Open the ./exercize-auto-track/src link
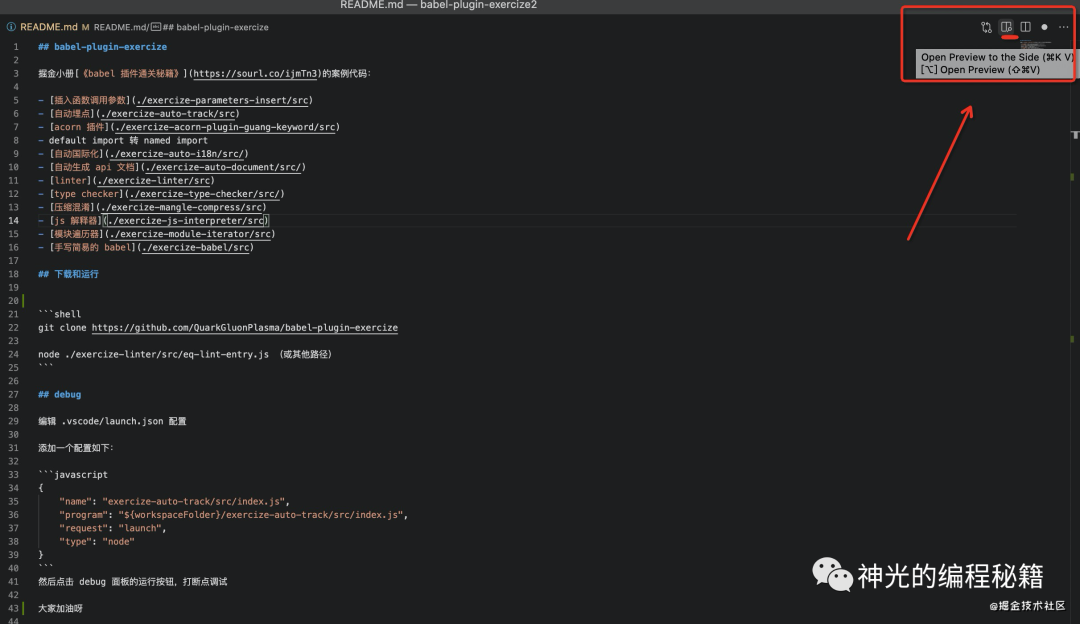Image resolution: width=1080 pixels, height=624 pixels. (x=168, y=114)
